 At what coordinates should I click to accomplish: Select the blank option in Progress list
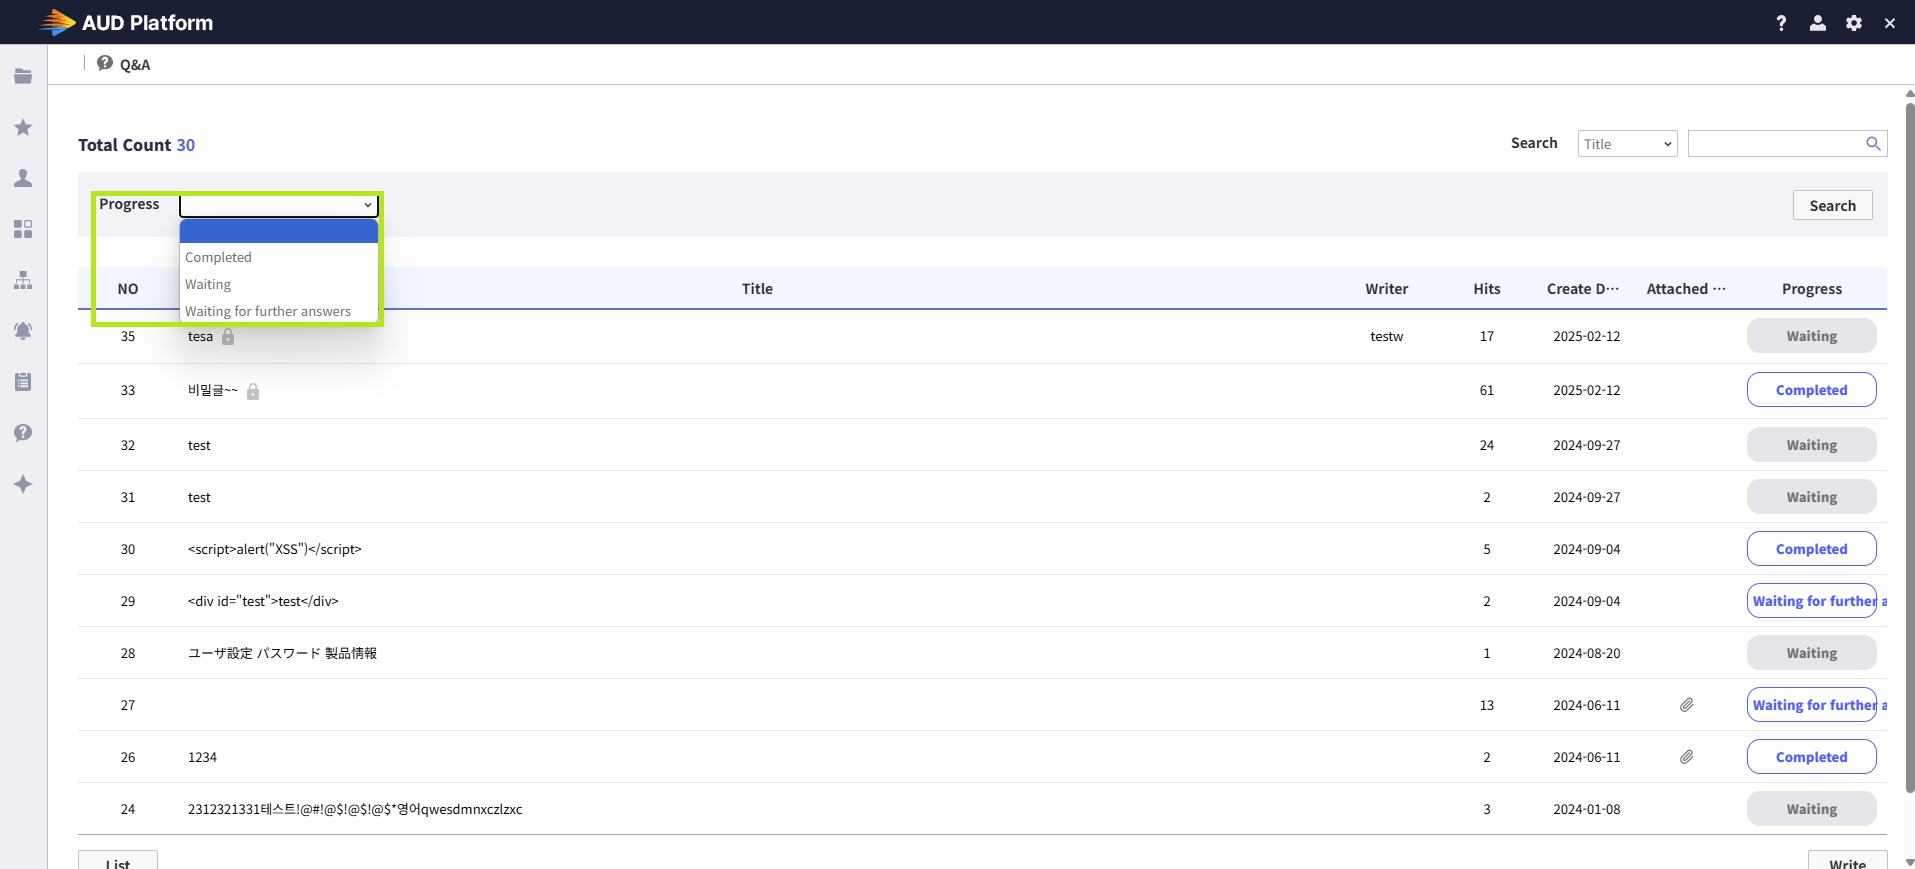(x=279, y=231)
